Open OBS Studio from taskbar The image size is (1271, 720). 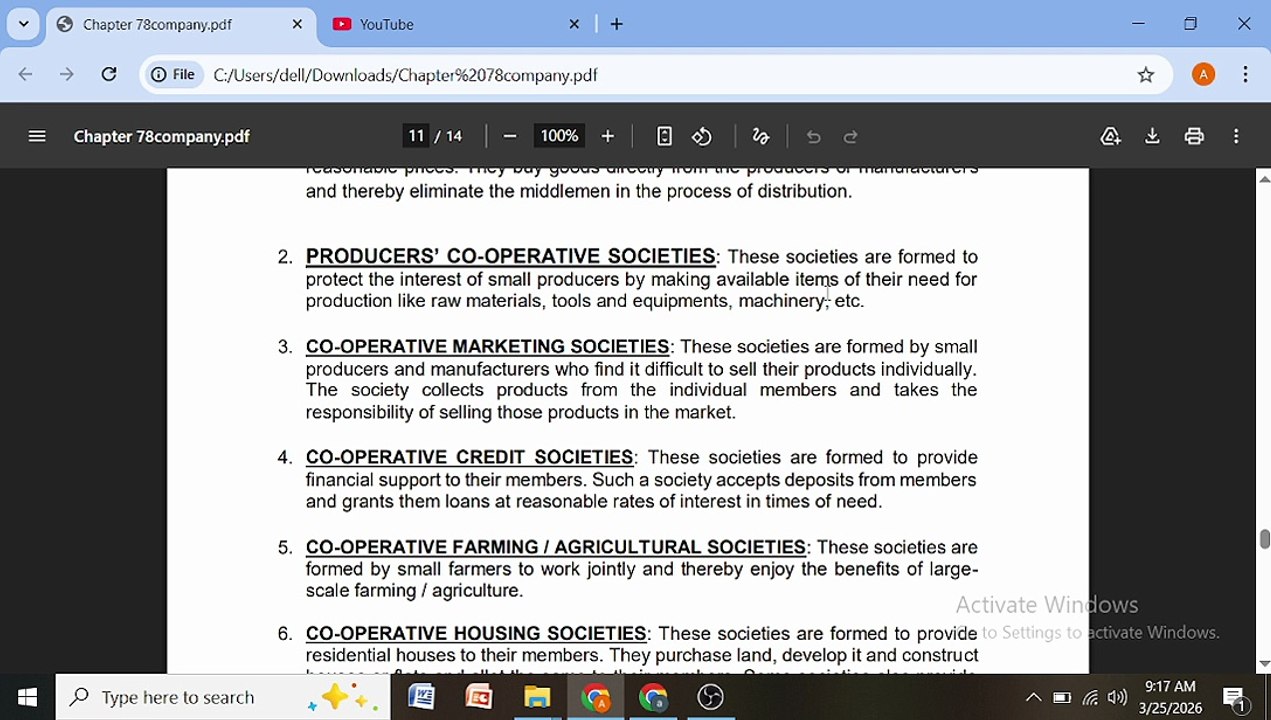tap(710, 697)
